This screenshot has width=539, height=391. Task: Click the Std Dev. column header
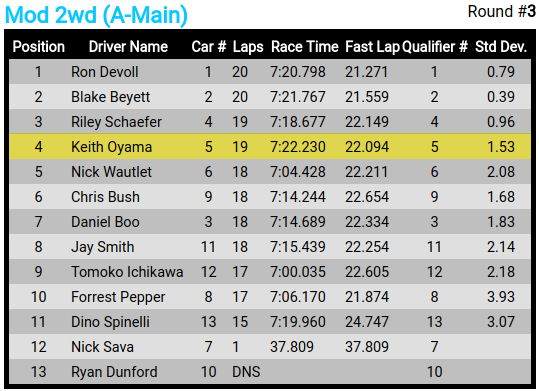click(501, 47)
